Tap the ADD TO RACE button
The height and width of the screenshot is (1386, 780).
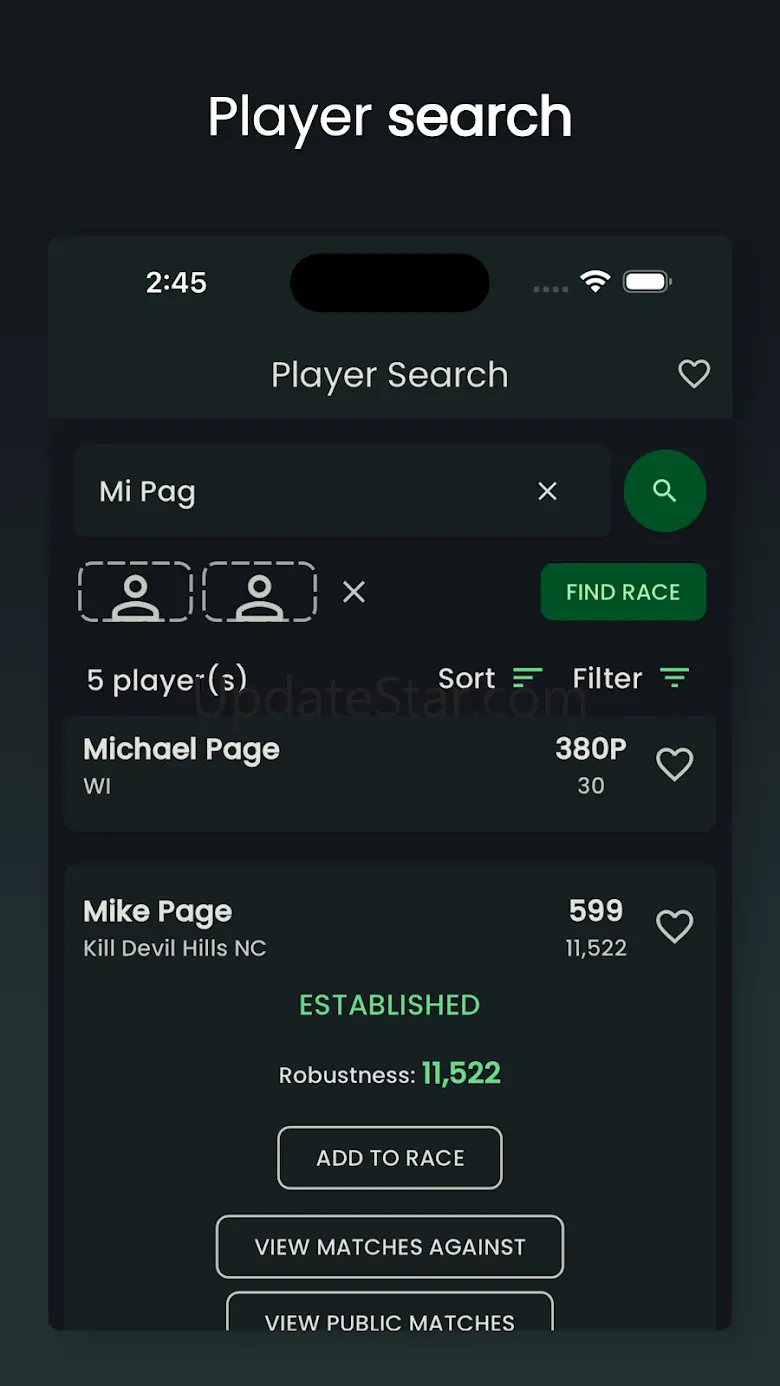click(x=390, y=1158)
